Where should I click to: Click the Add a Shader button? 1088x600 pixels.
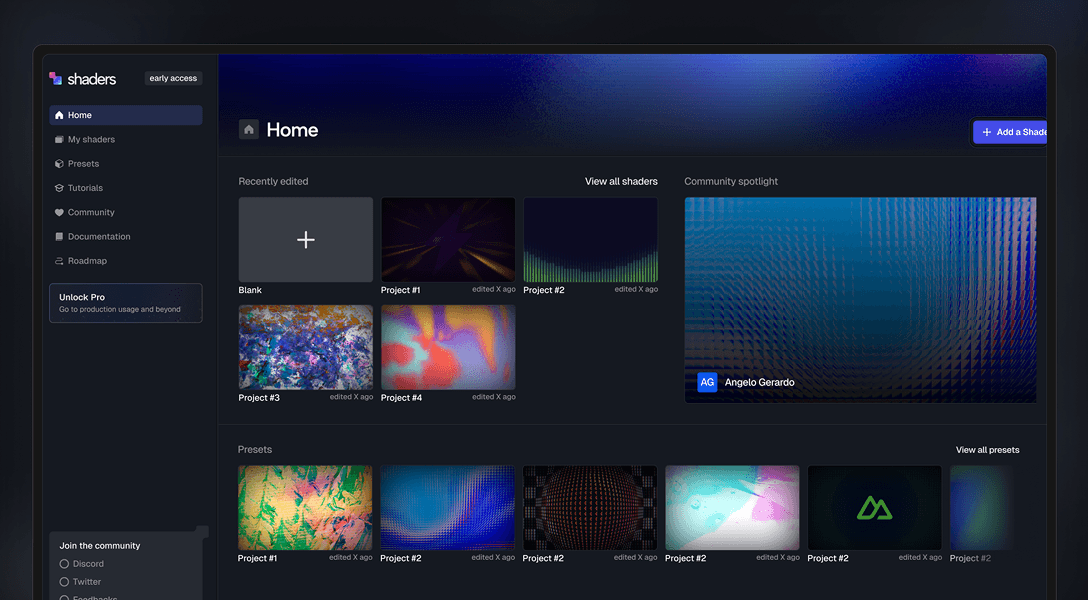click(x=1010, y=132)
